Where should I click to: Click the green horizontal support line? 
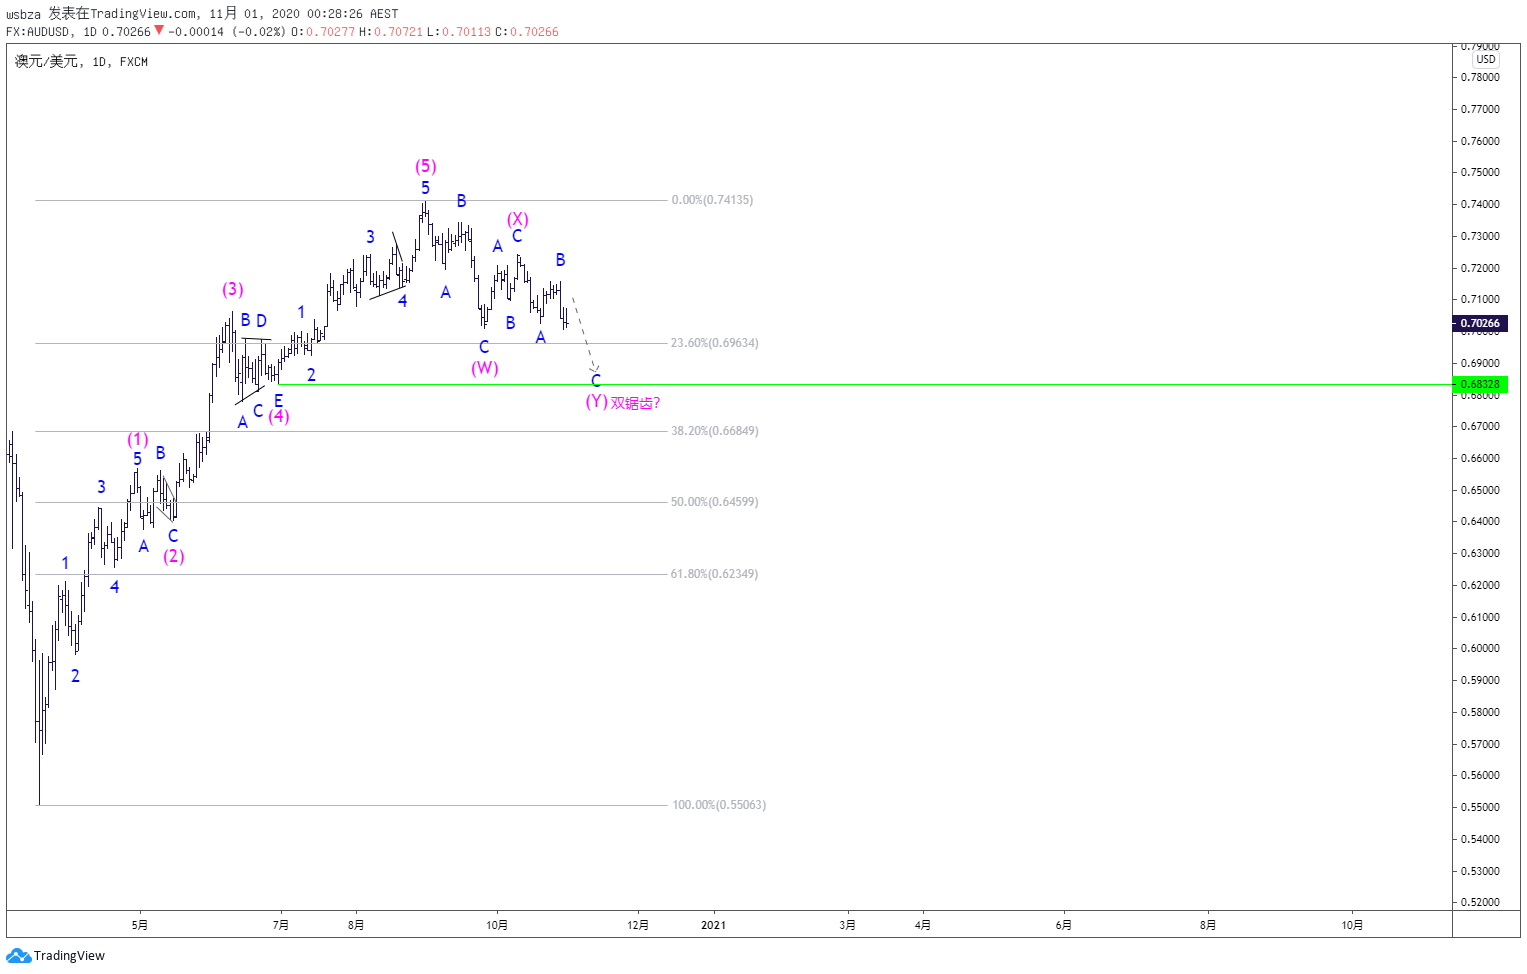point(865,384)
